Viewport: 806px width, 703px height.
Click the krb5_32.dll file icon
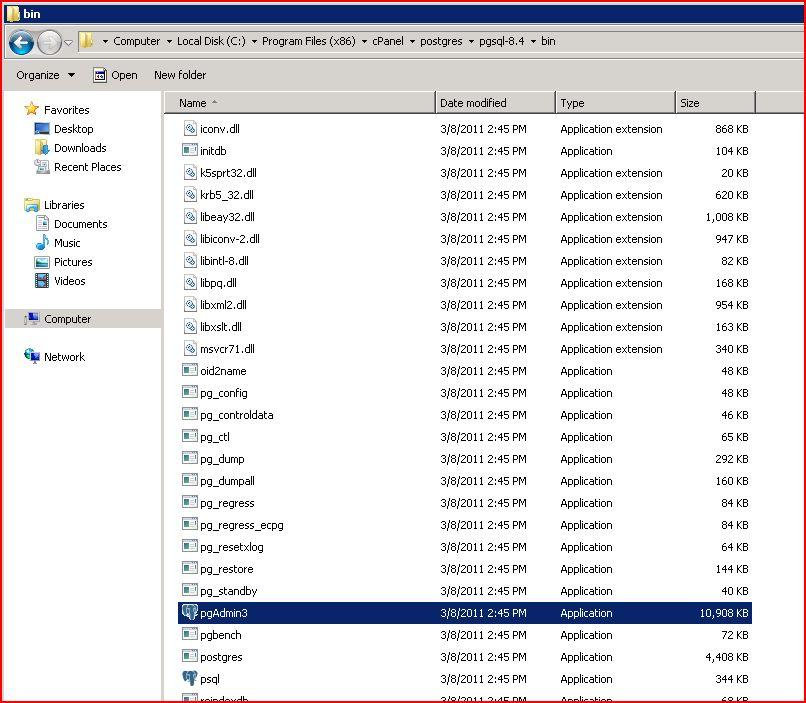point(190,194)
